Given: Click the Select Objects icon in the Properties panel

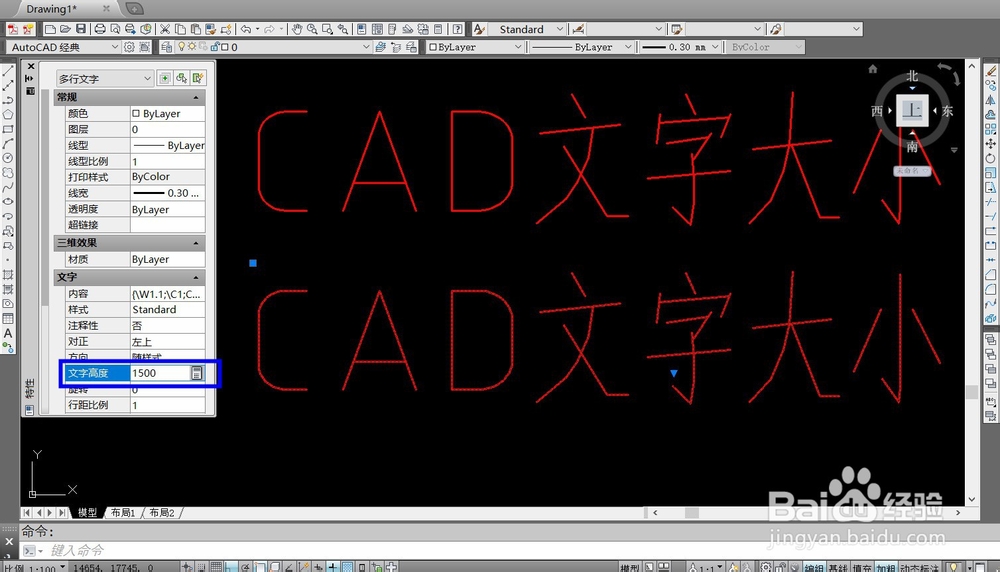Looking at the screenshot, I should click(x=182, y=78).
